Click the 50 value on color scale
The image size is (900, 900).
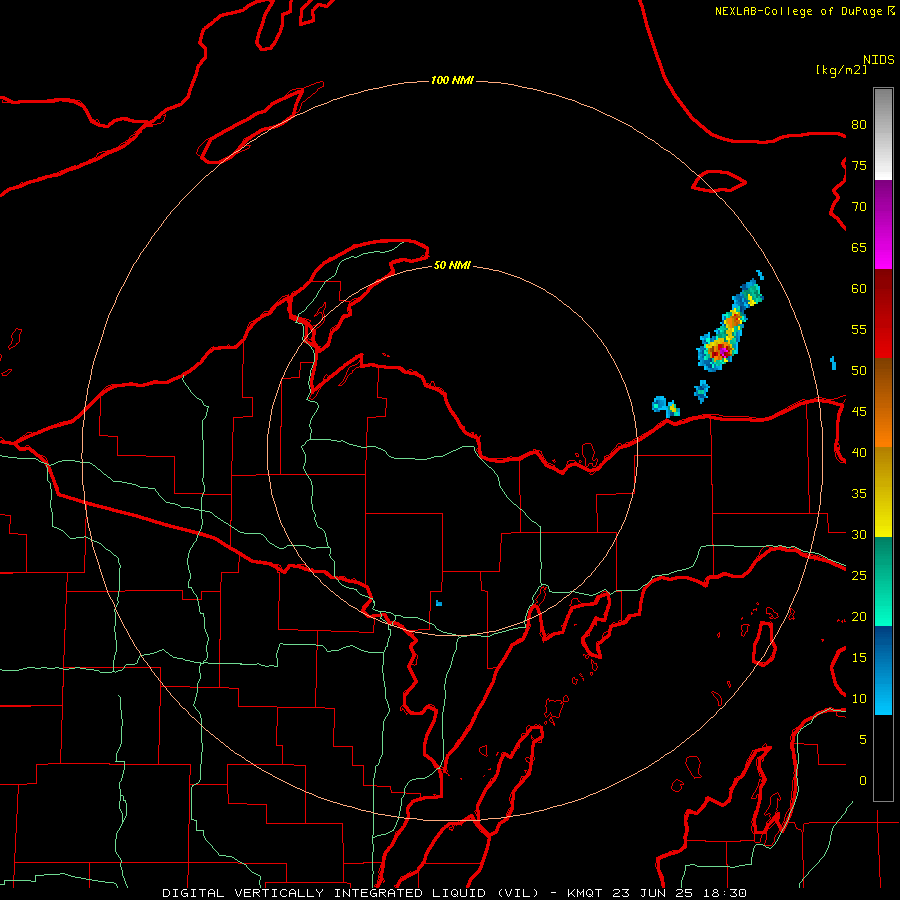[x=859, y=371]
